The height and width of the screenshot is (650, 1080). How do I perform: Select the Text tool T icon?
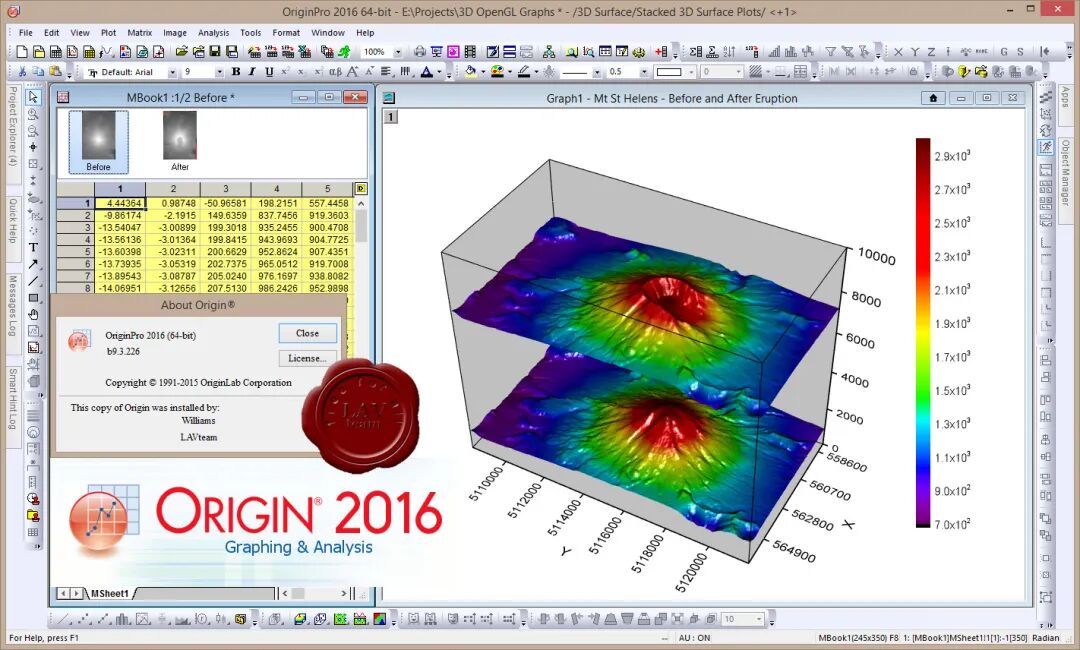33,247
